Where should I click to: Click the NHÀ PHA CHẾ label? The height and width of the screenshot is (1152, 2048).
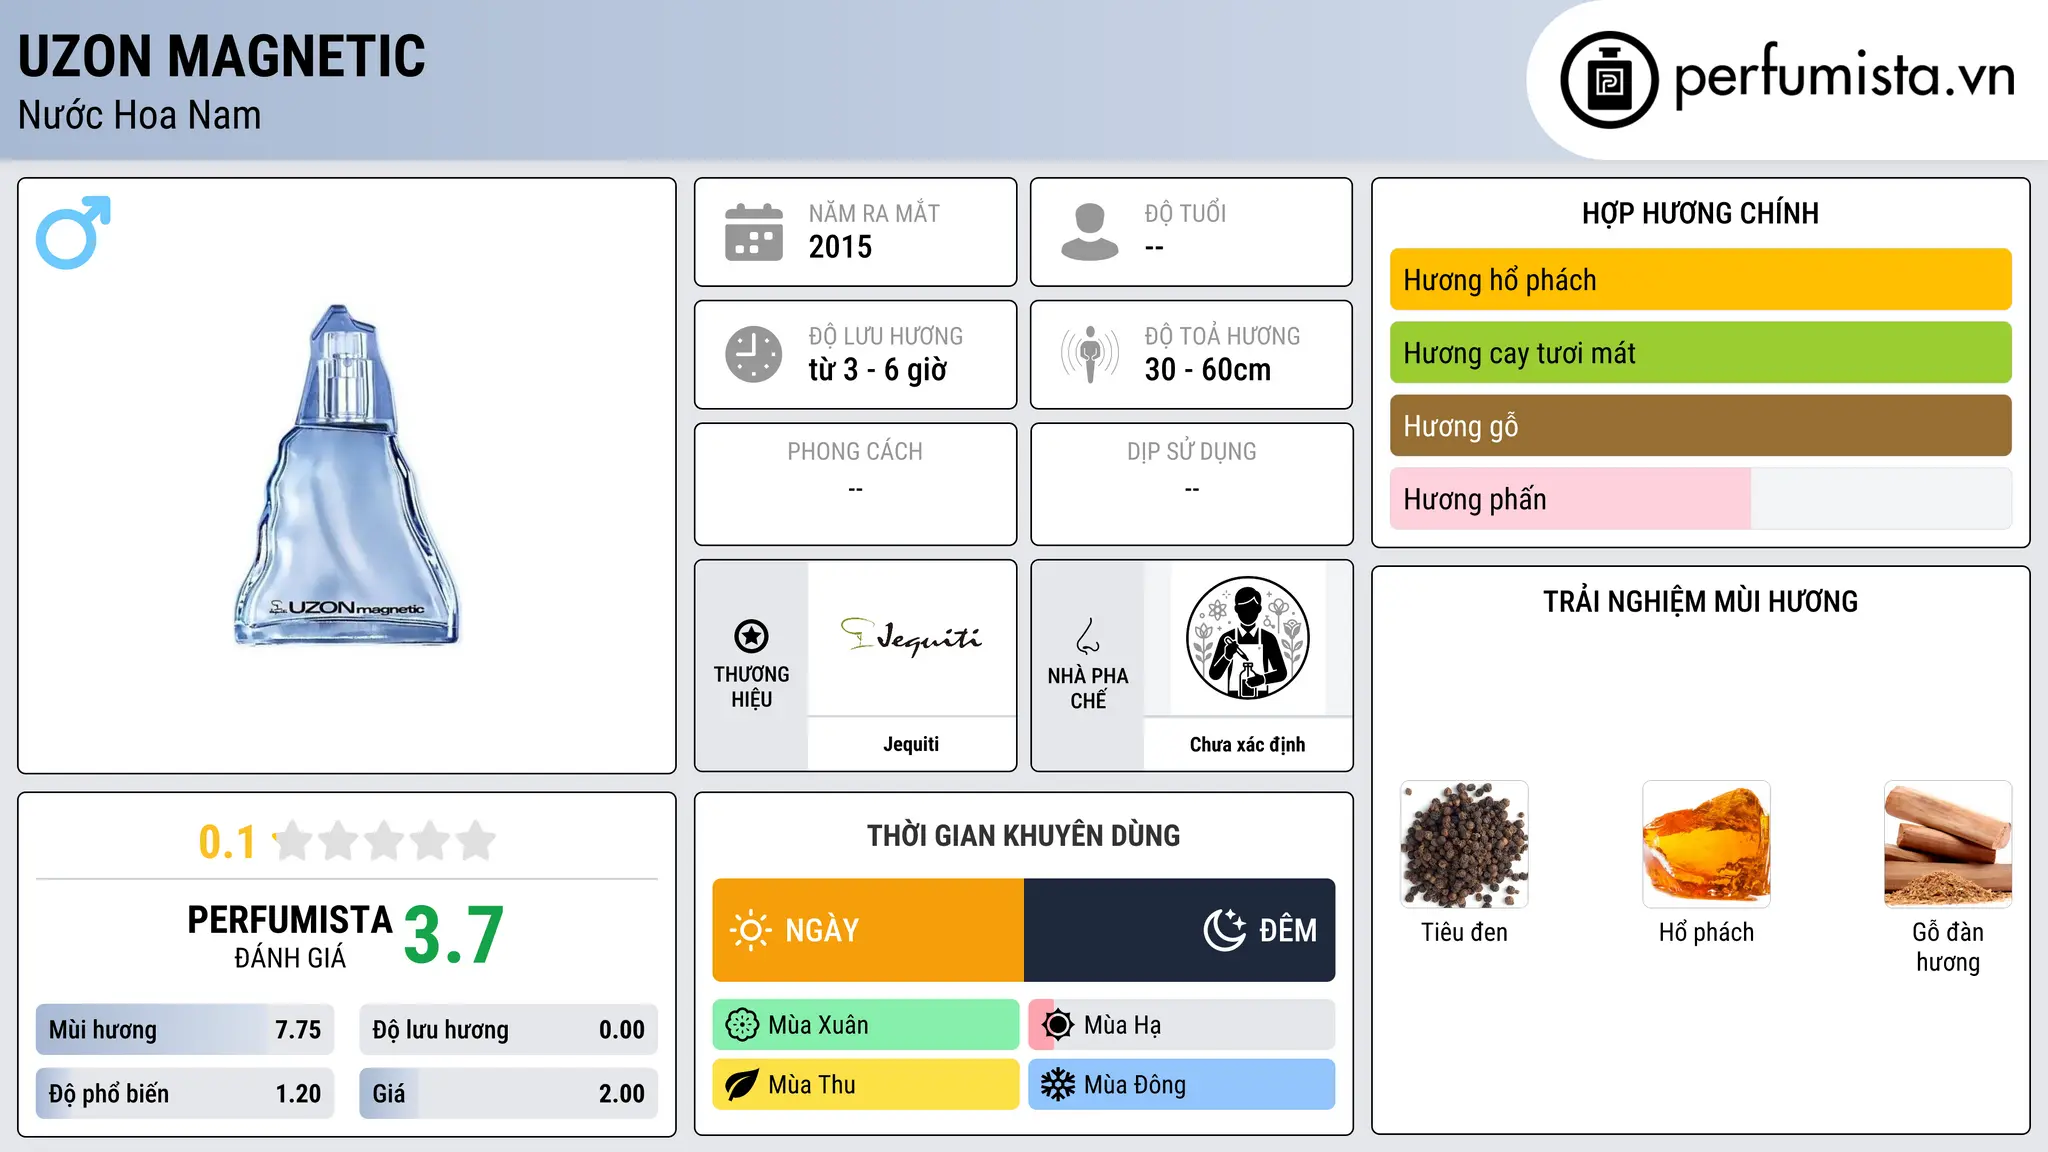pos(1088,688)
